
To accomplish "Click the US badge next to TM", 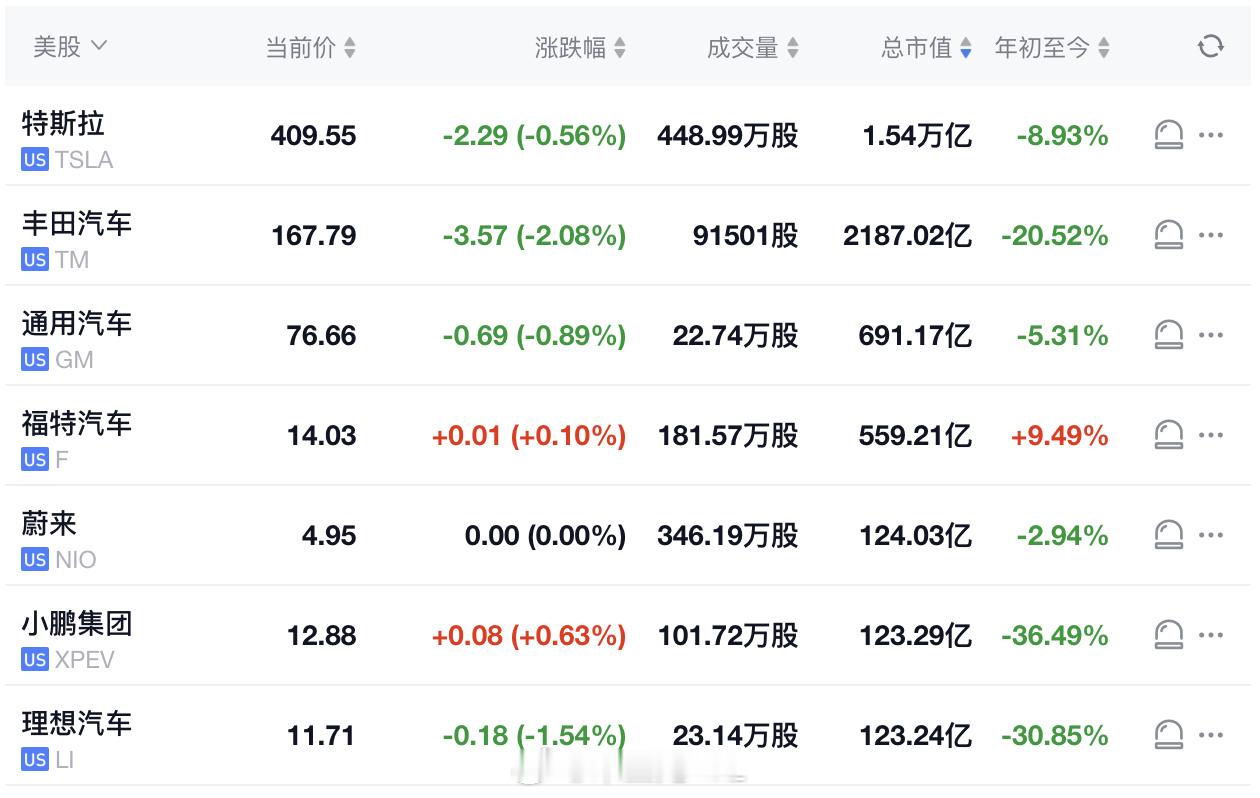I will tap(35, 260).
